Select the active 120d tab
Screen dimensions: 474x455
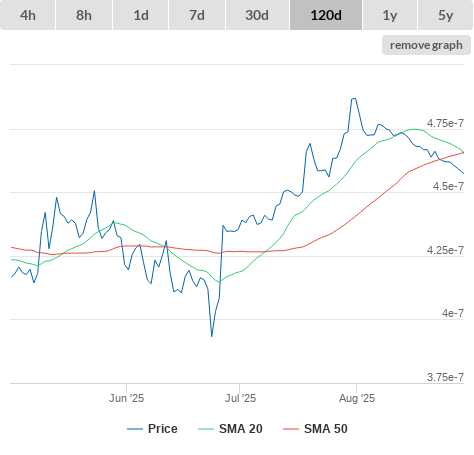tap(326, 15)
